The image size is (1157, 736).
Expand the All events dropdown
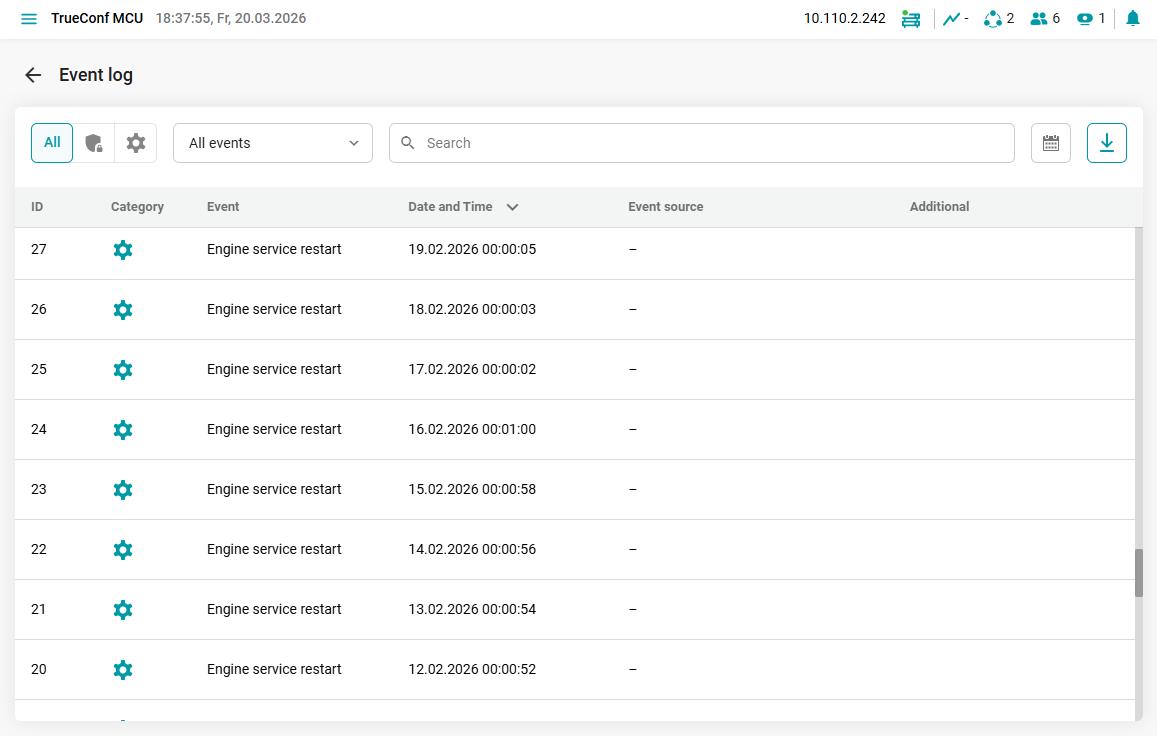pyautogui.click(x=273, y=143)
